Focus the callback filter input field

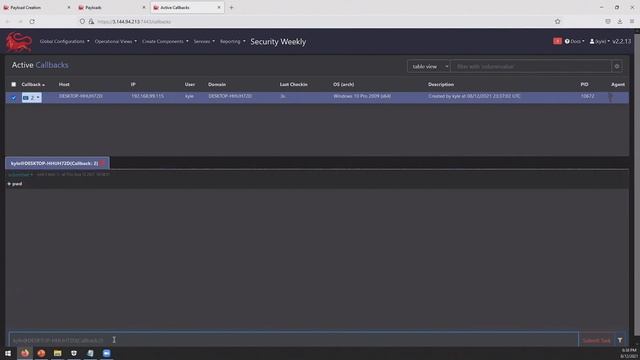[531, 66]
